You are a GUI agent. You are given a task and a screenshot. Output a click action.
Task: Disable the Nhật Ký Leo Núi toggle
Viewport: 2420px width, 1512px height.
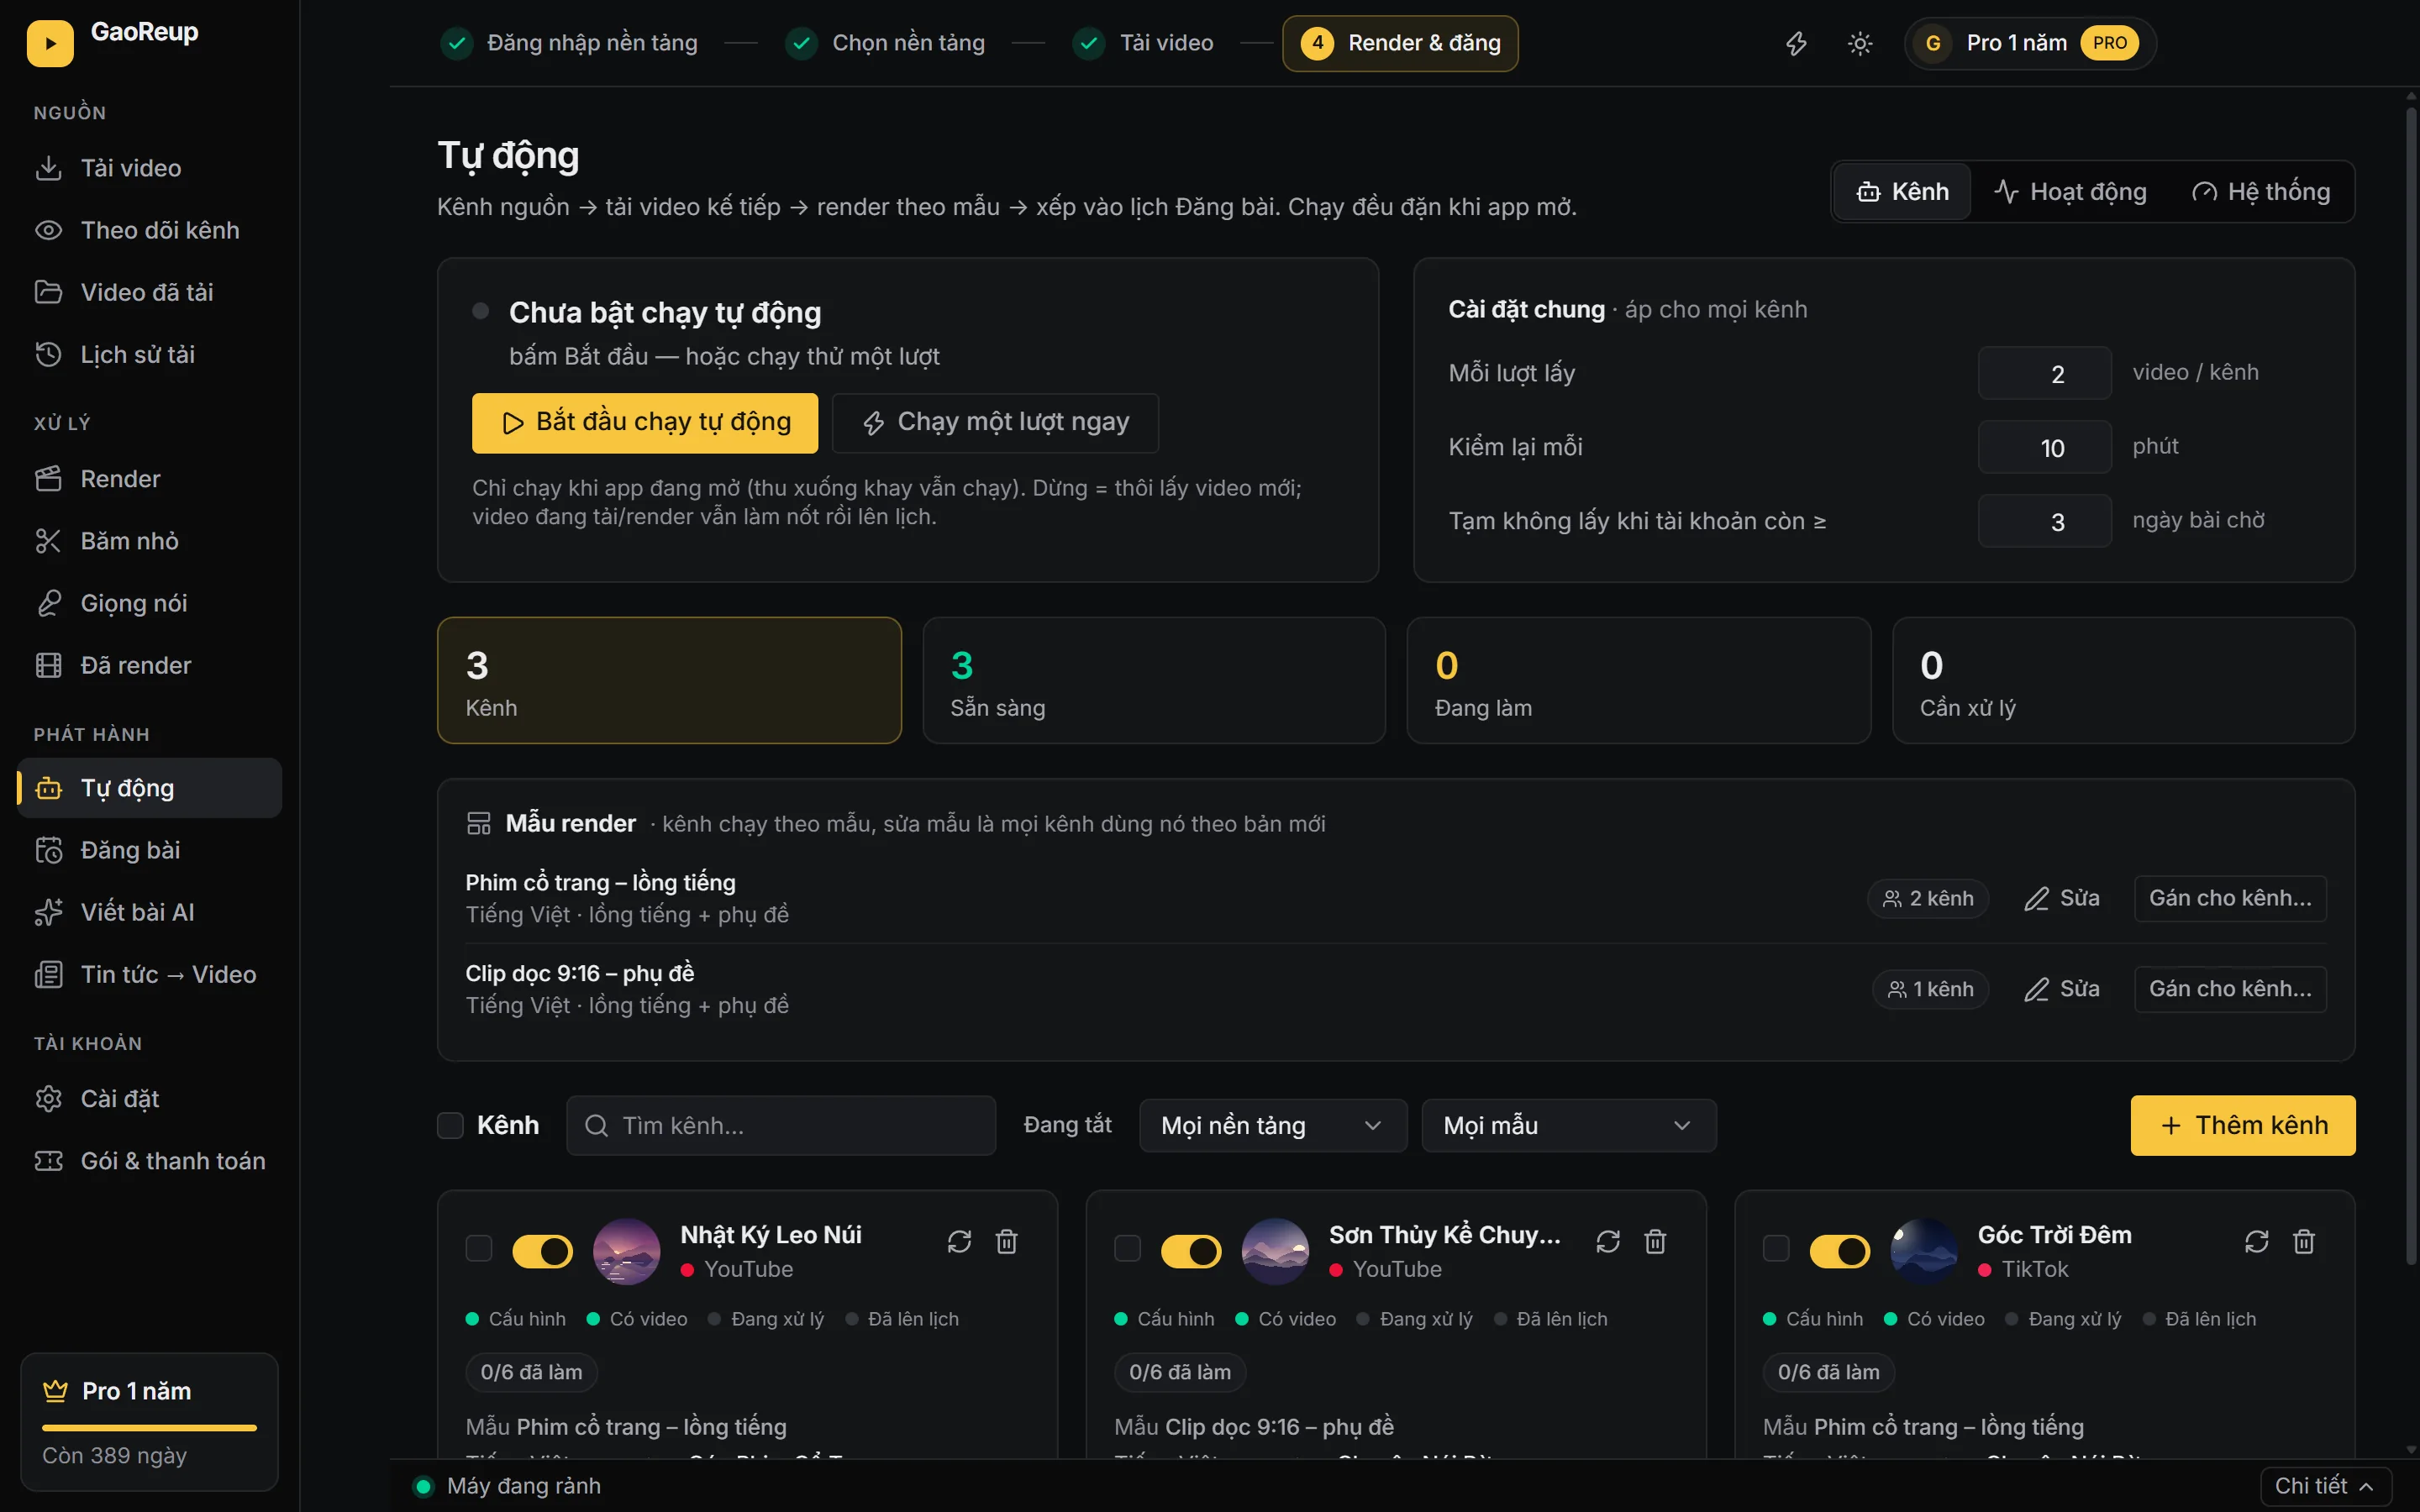click(543, 1251)
